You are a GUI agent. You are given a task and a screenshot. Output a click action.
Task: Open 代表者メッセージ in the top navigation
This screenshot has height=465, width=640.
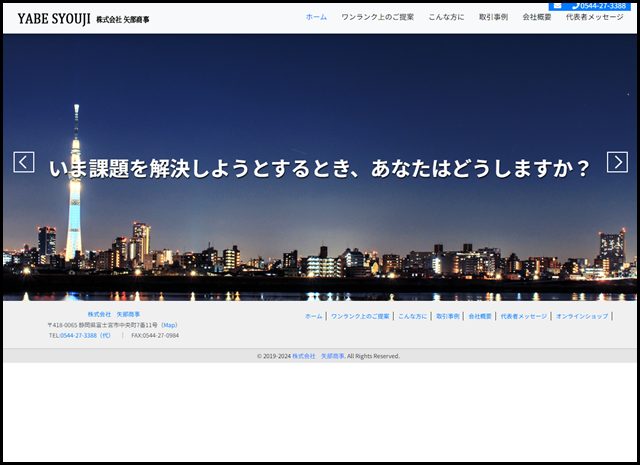pyautogui.click(x=595, y=17)
